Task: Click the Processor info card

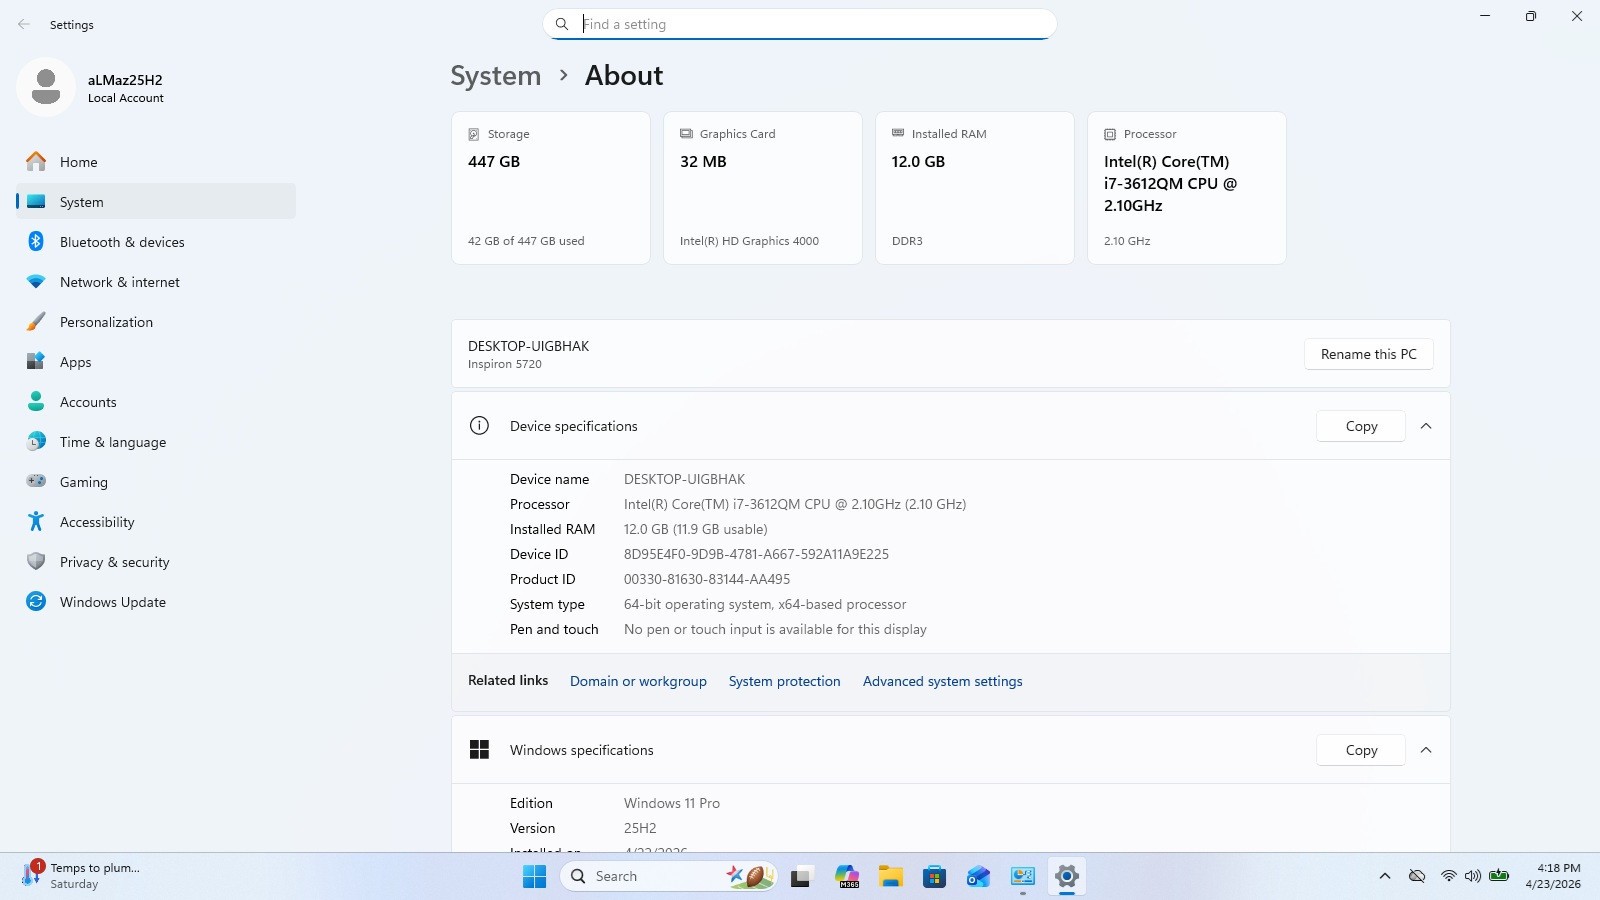Action: click(1187, 188)
